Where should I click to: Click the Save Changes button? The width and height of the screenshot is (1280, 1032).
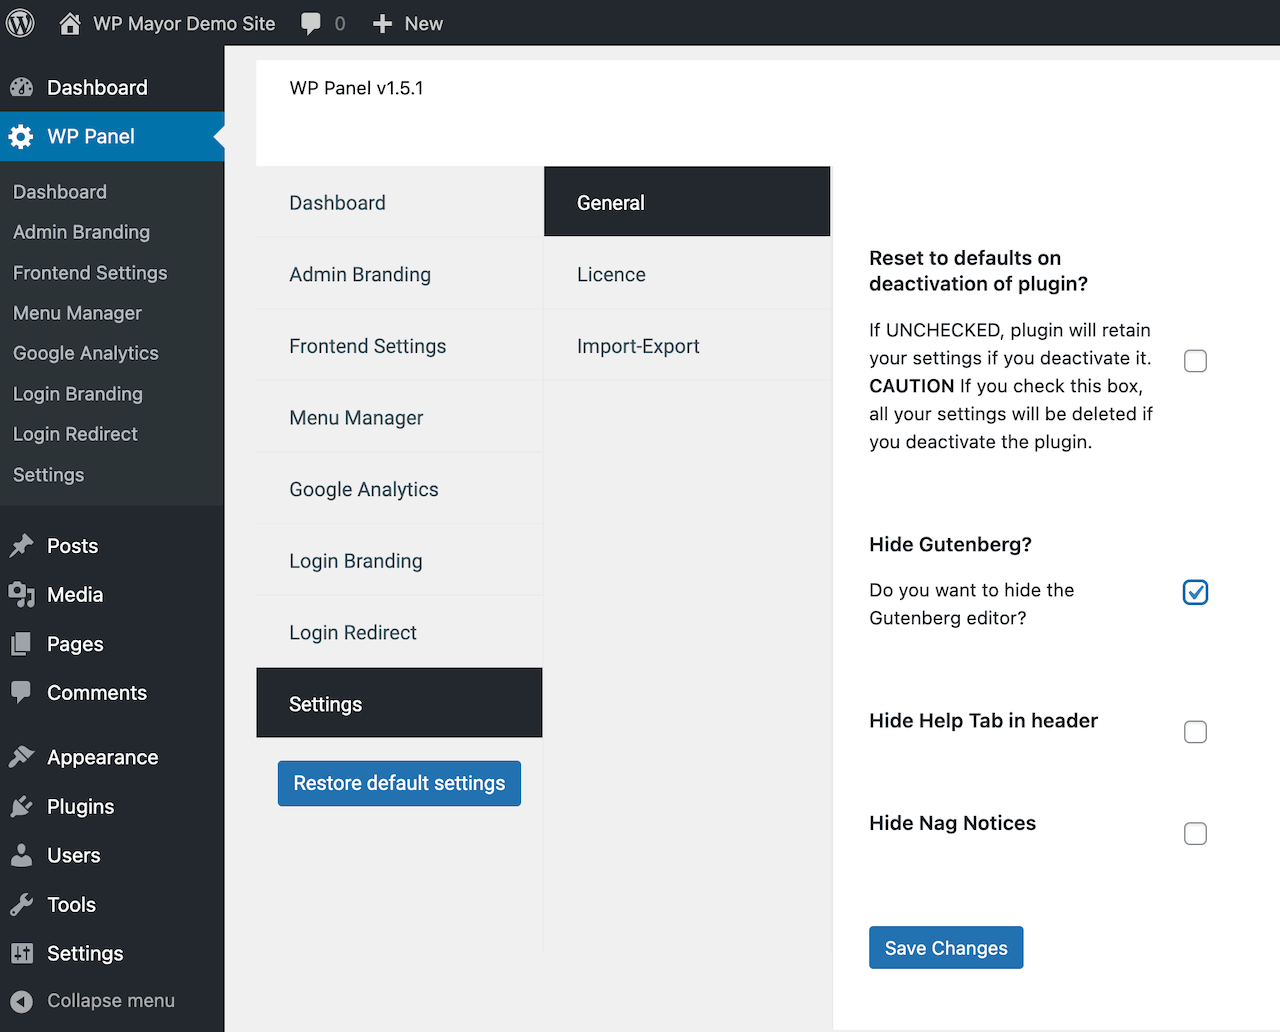tap(946, 948)
